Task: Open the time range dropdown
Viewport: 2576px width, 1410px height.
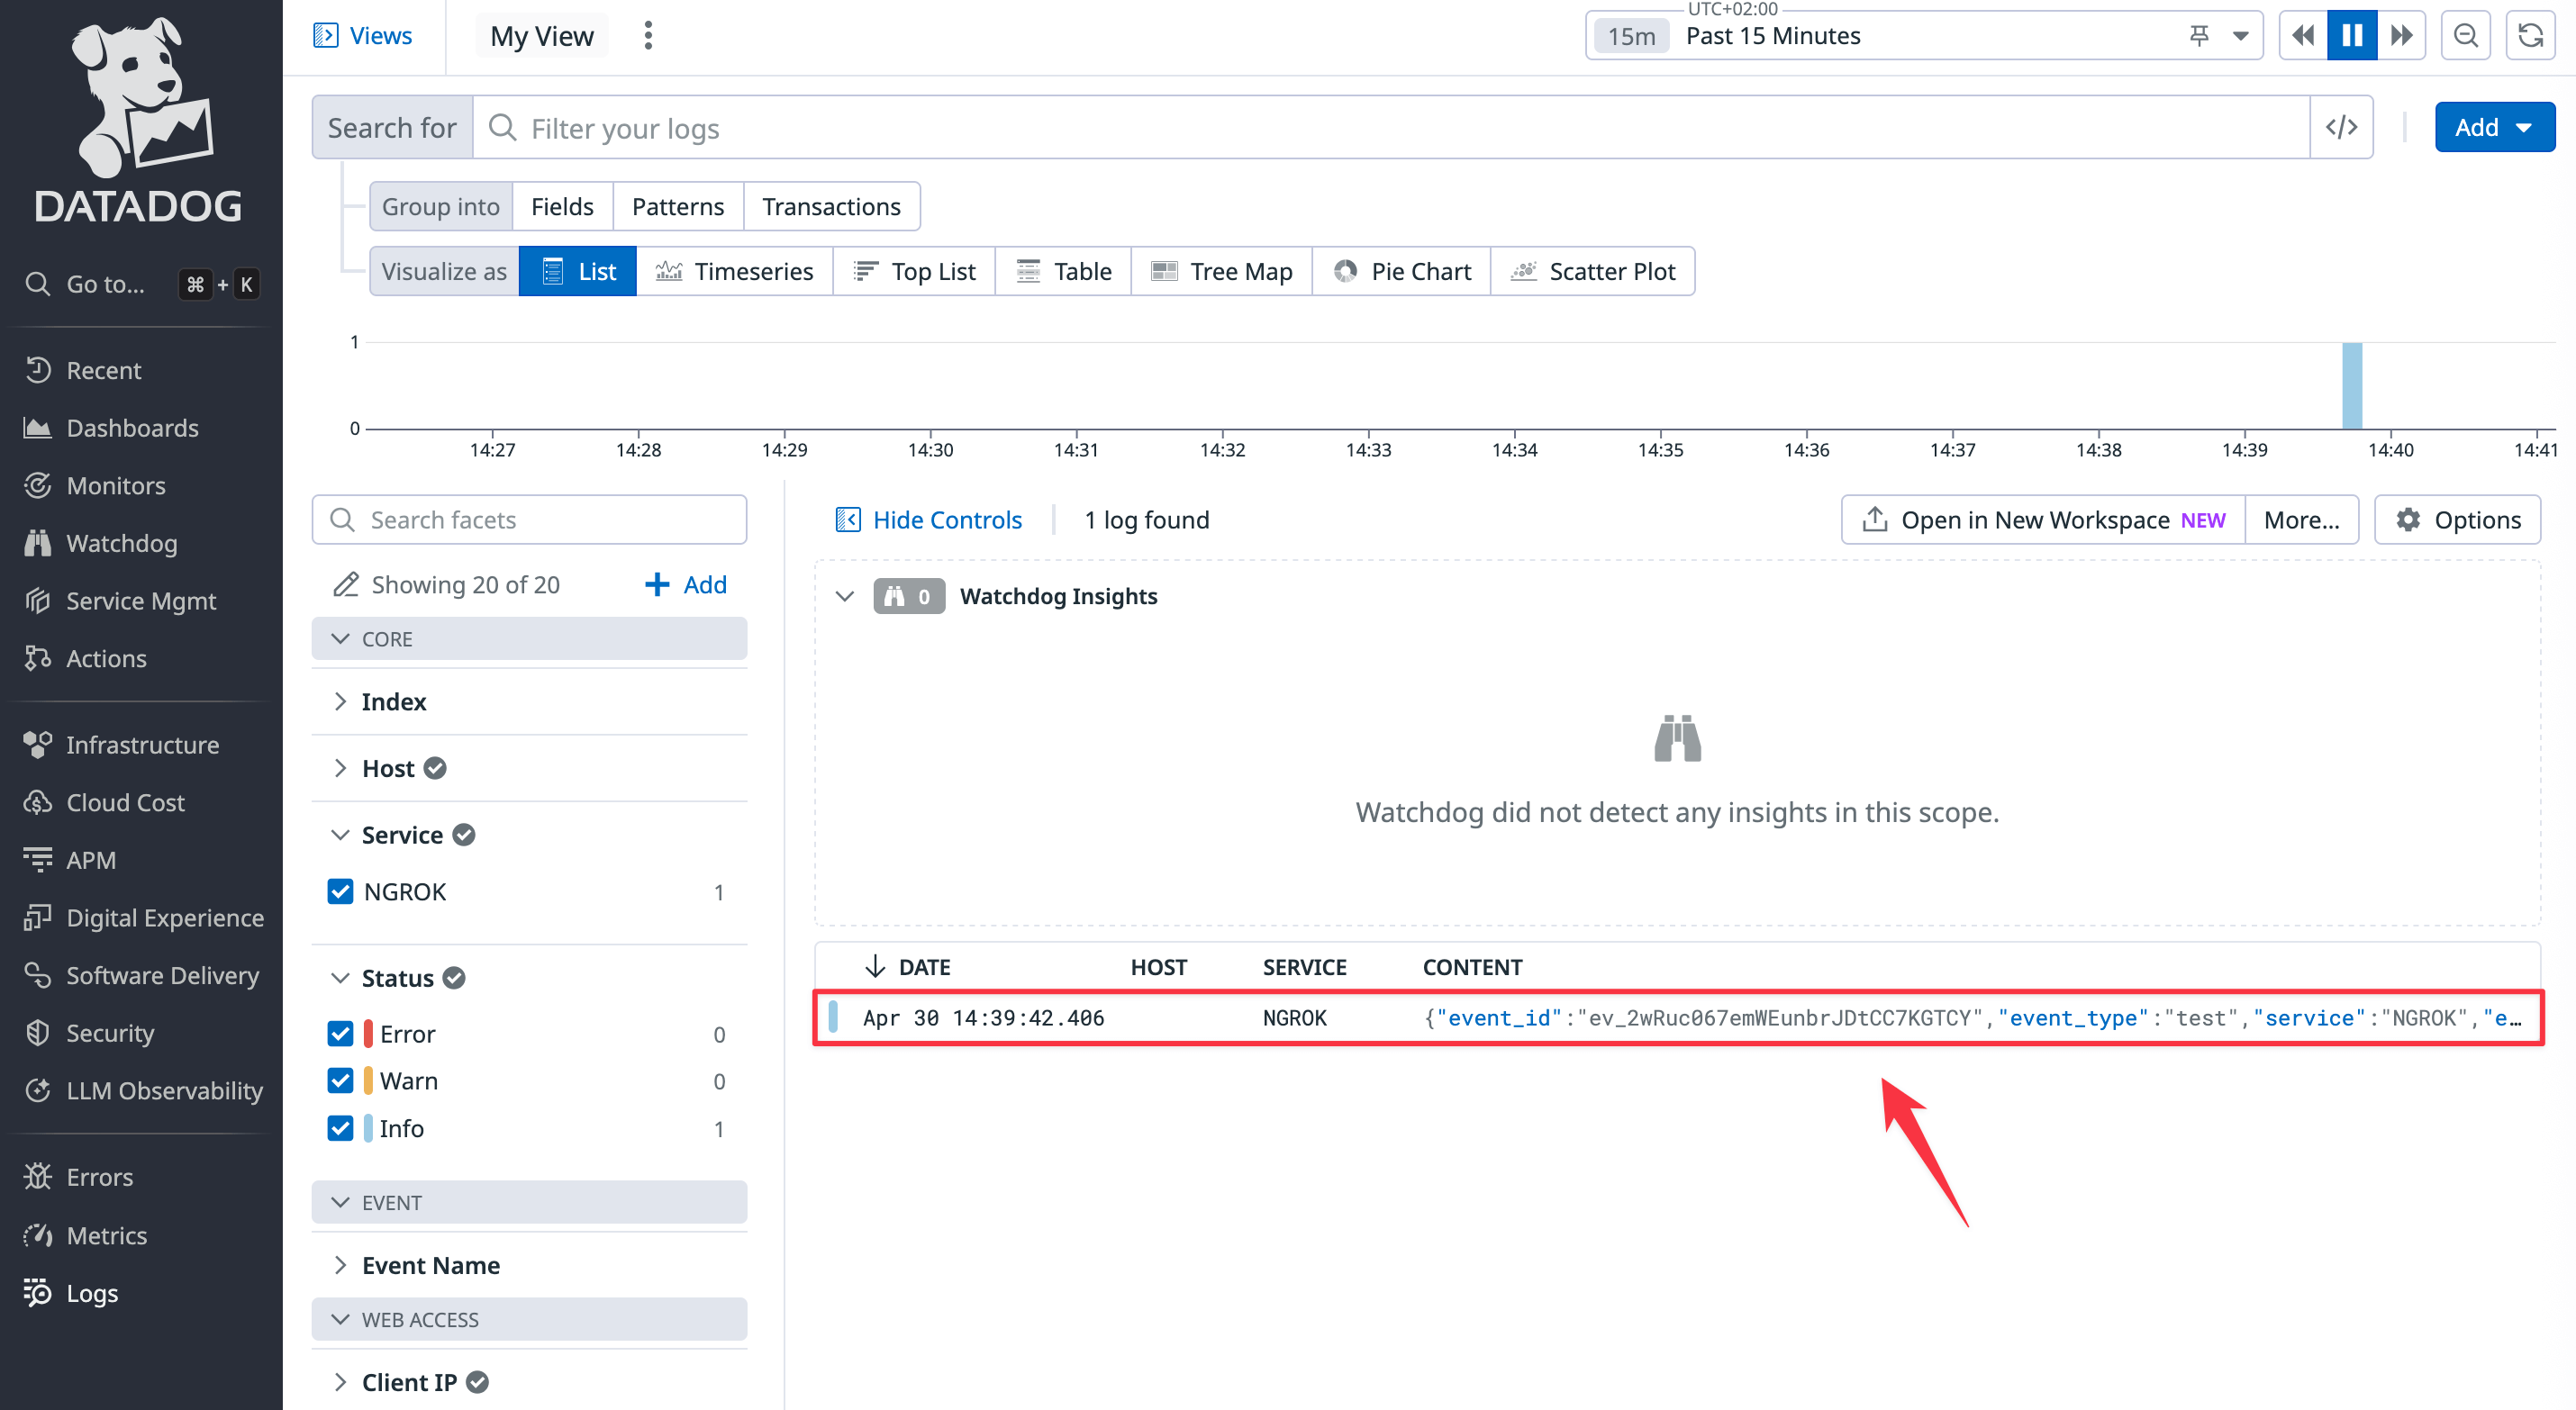Action: pos(2240,35)
